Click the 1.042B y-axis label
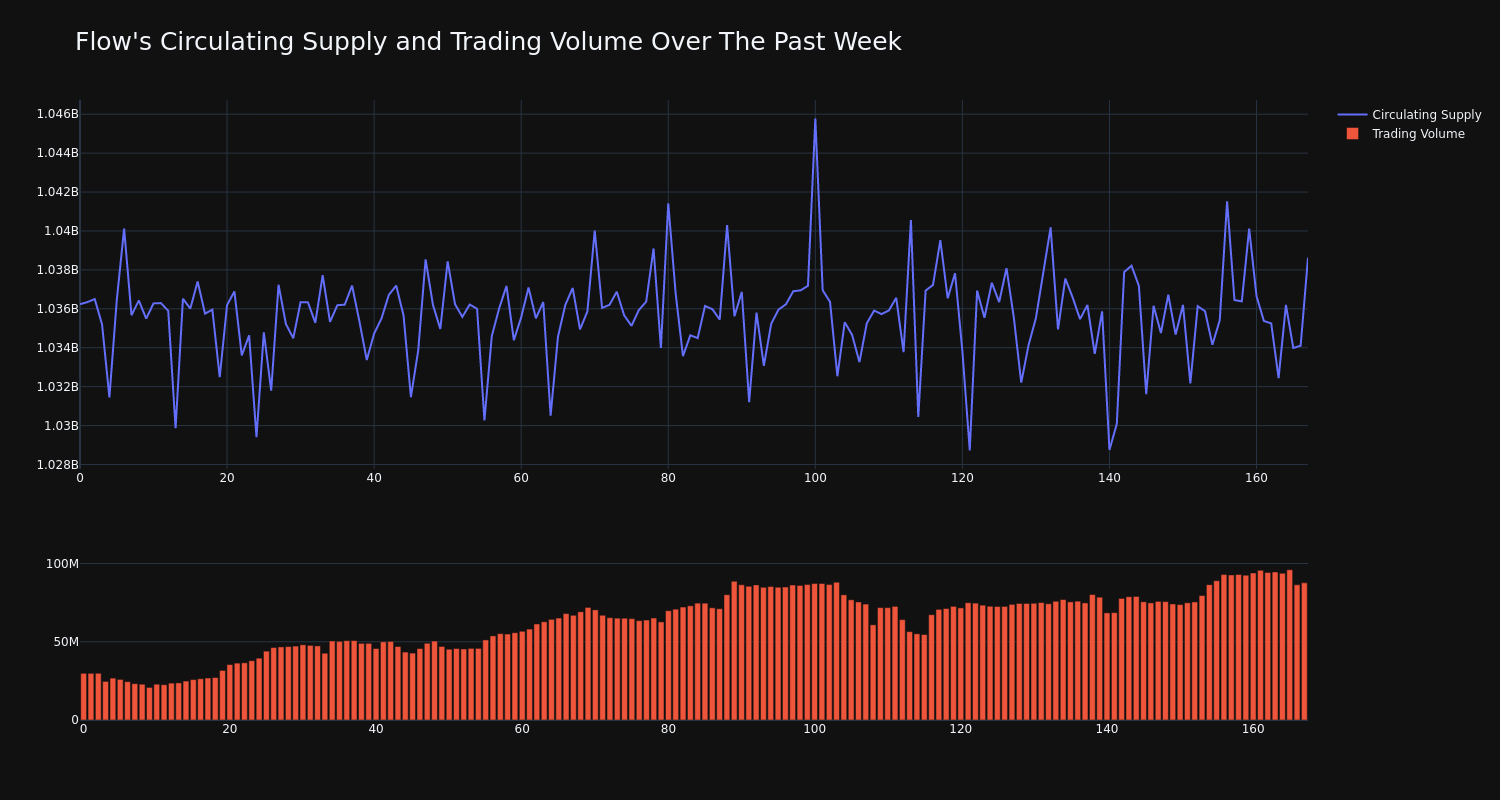 [57, 192]
